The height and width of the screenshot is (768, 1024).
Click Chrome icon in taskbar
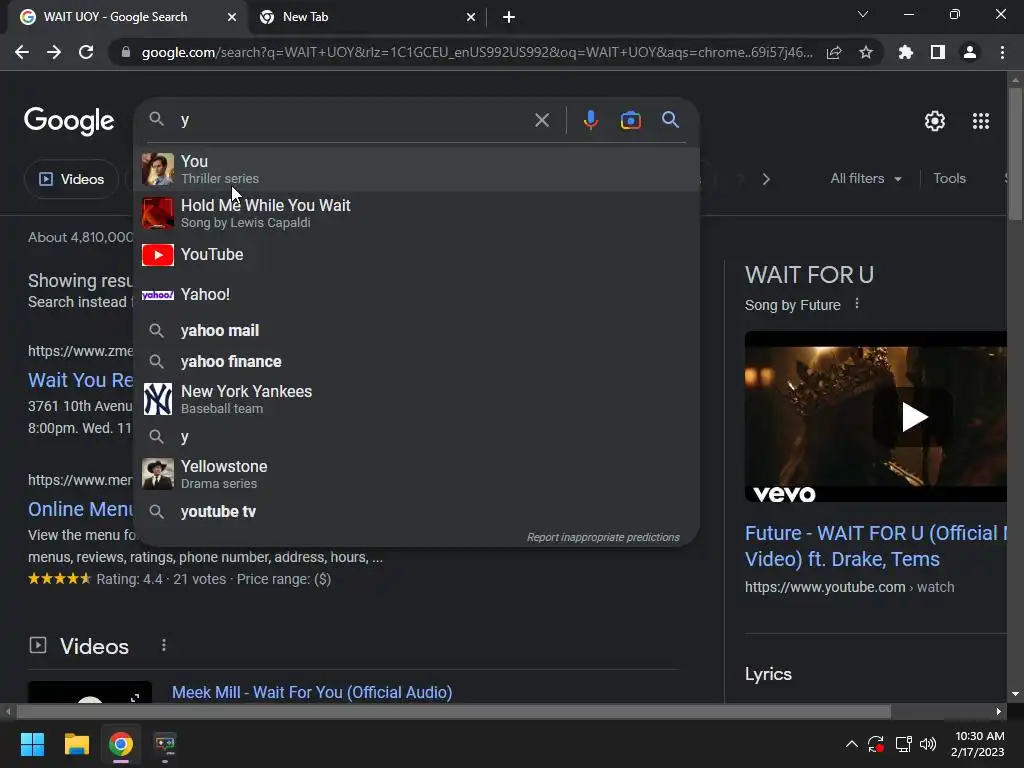[121, 744]
